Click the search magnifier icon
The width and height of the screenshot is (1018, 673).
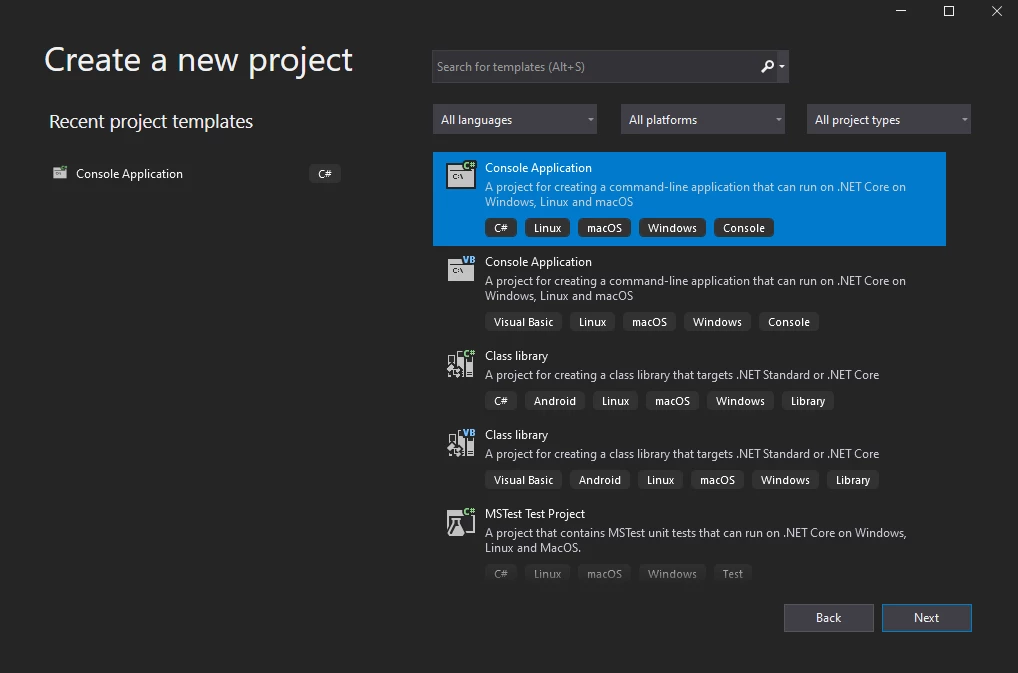point(767,67)
